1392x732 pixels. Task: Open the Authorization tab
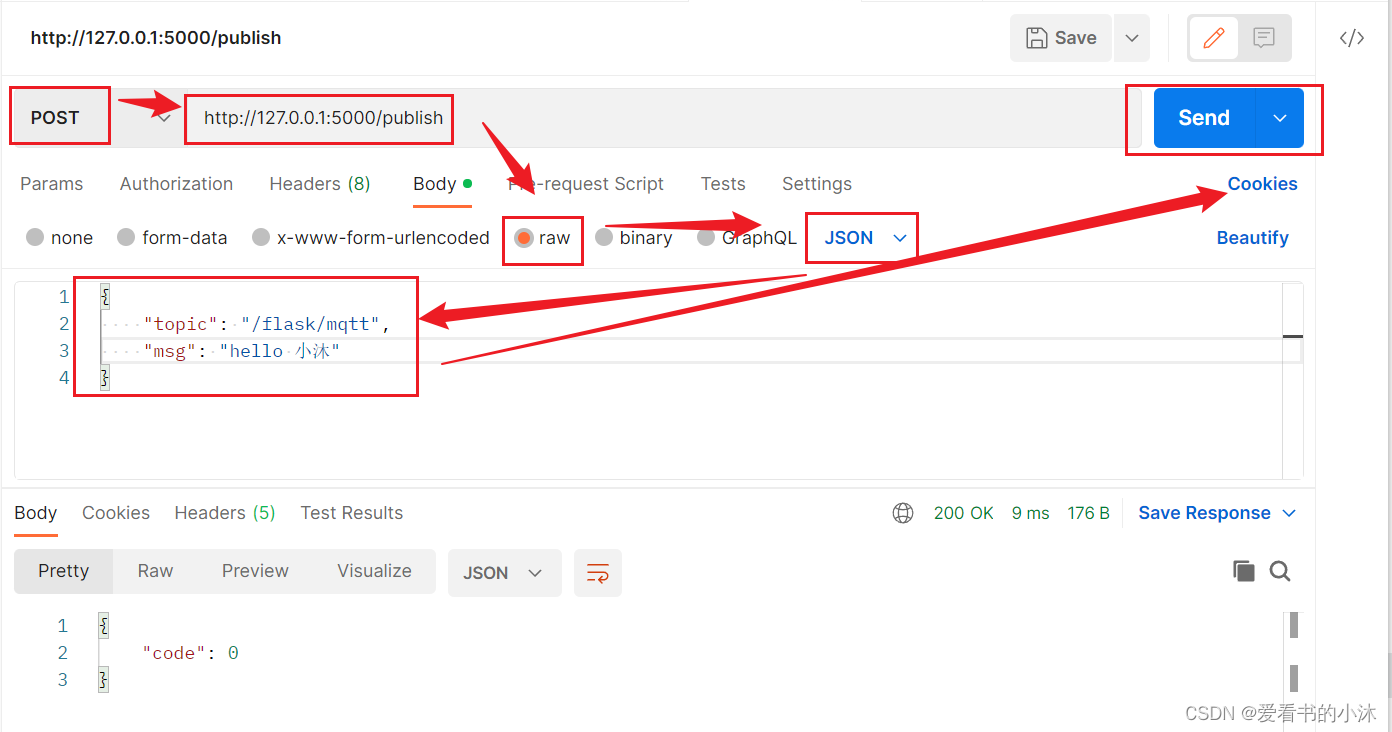point(176,184)
